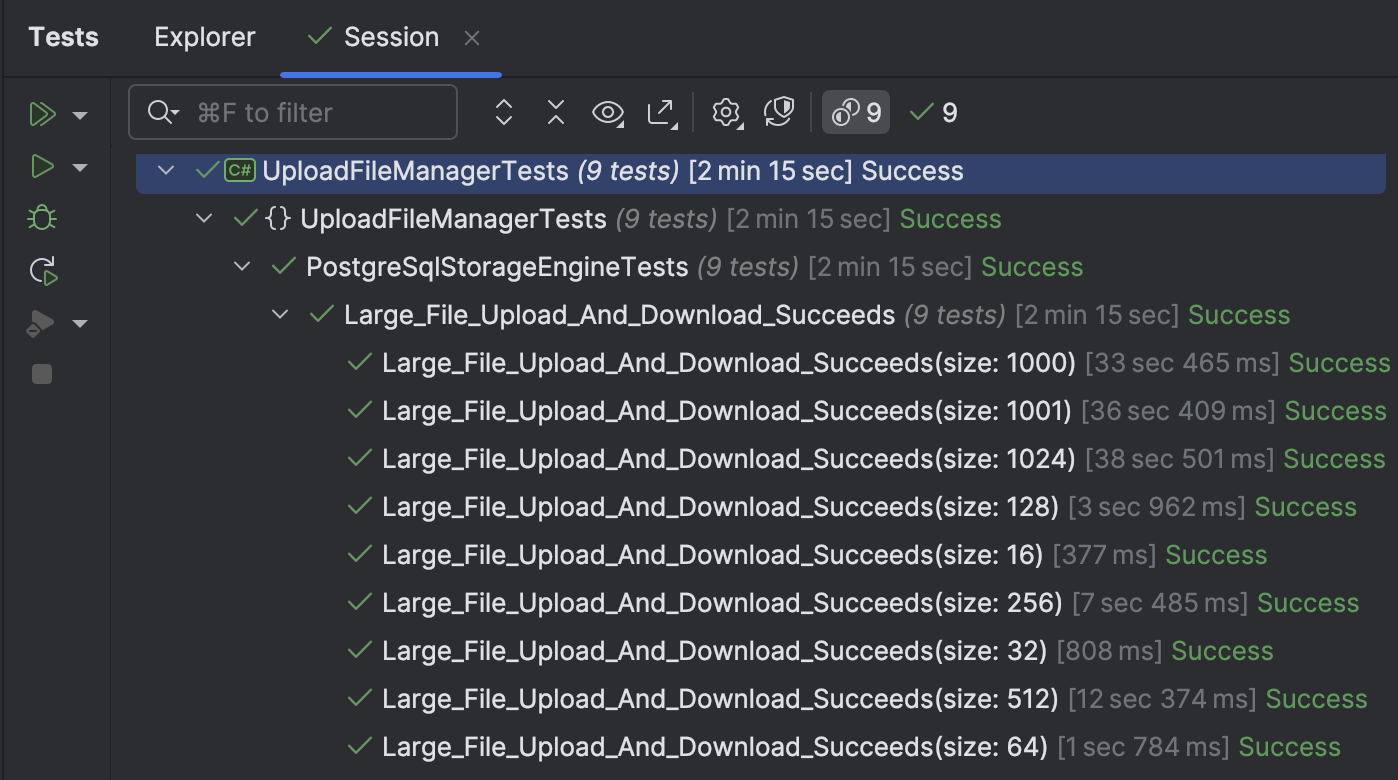
Task: Open the test session settings gear
Action: tap(727, 112)
